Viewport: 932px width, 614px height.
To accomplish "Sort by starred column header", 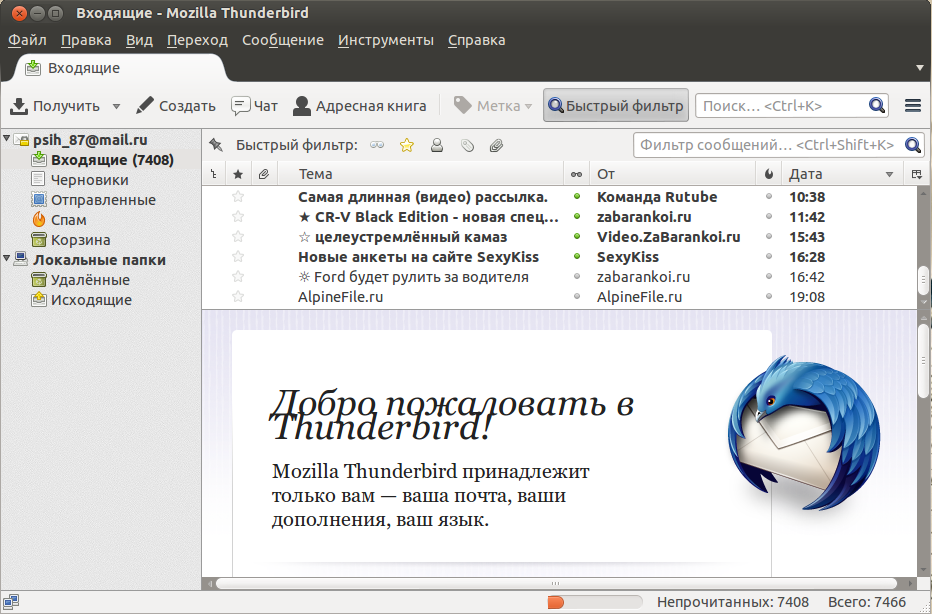I will pyautogui.click(x=238, y=174).
